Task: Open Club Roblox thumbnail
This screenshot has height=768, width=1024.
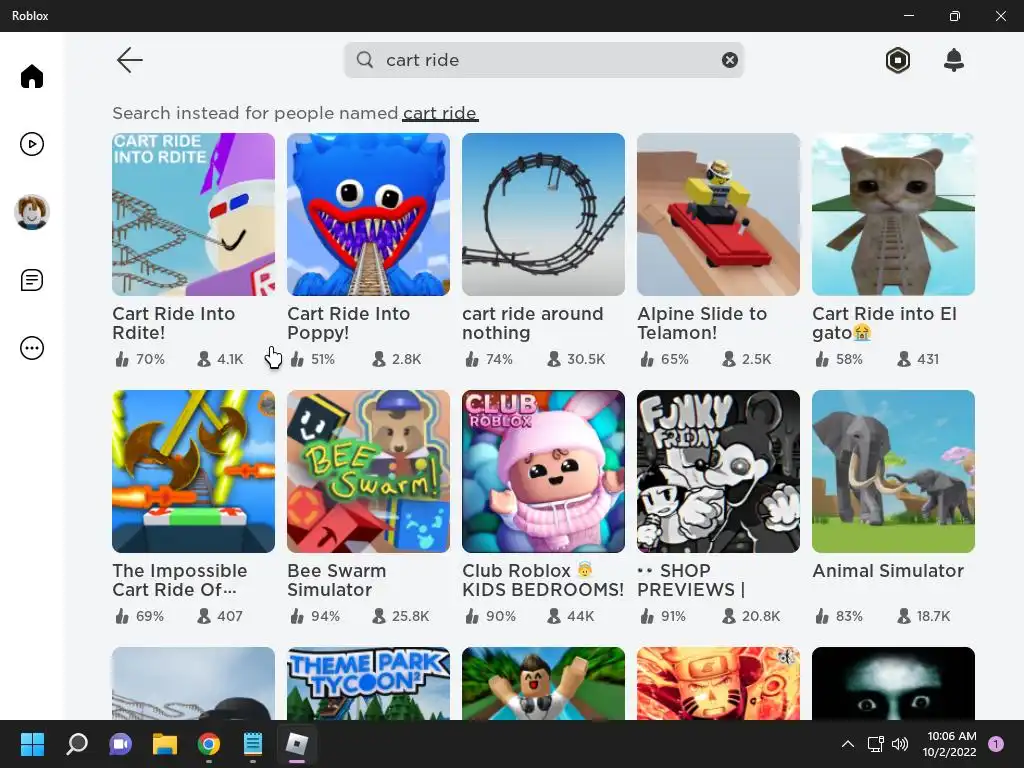Action: 543,472
